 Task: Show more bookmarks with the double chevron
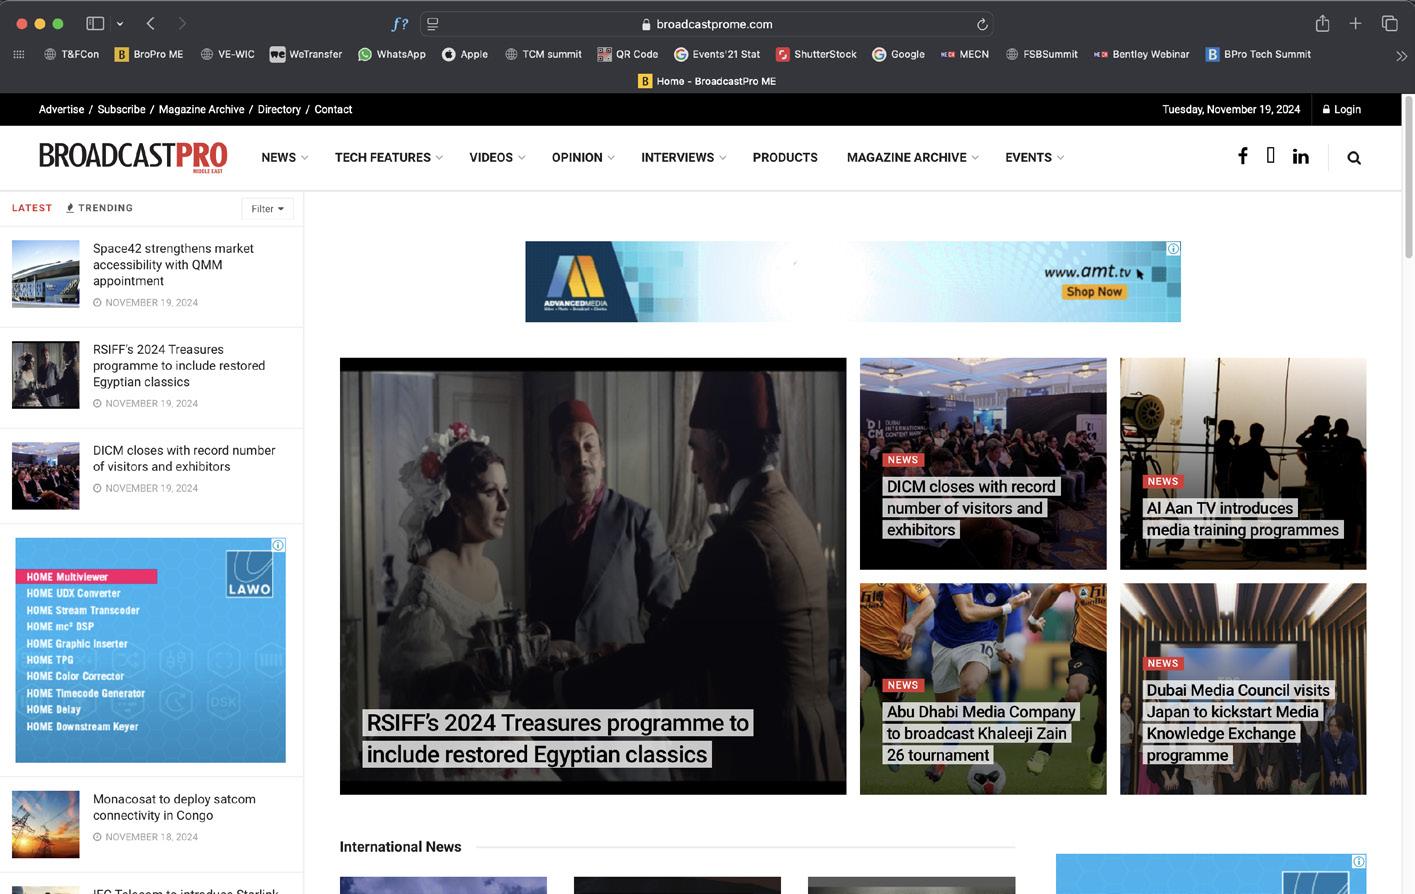(1401, 55)
